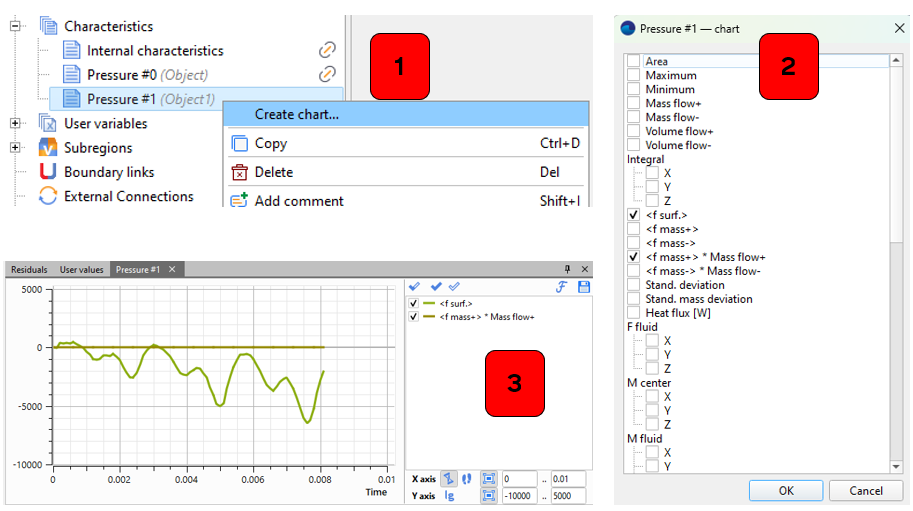
Task: Expand the Subregions tree node
Action: pos(16,148)
